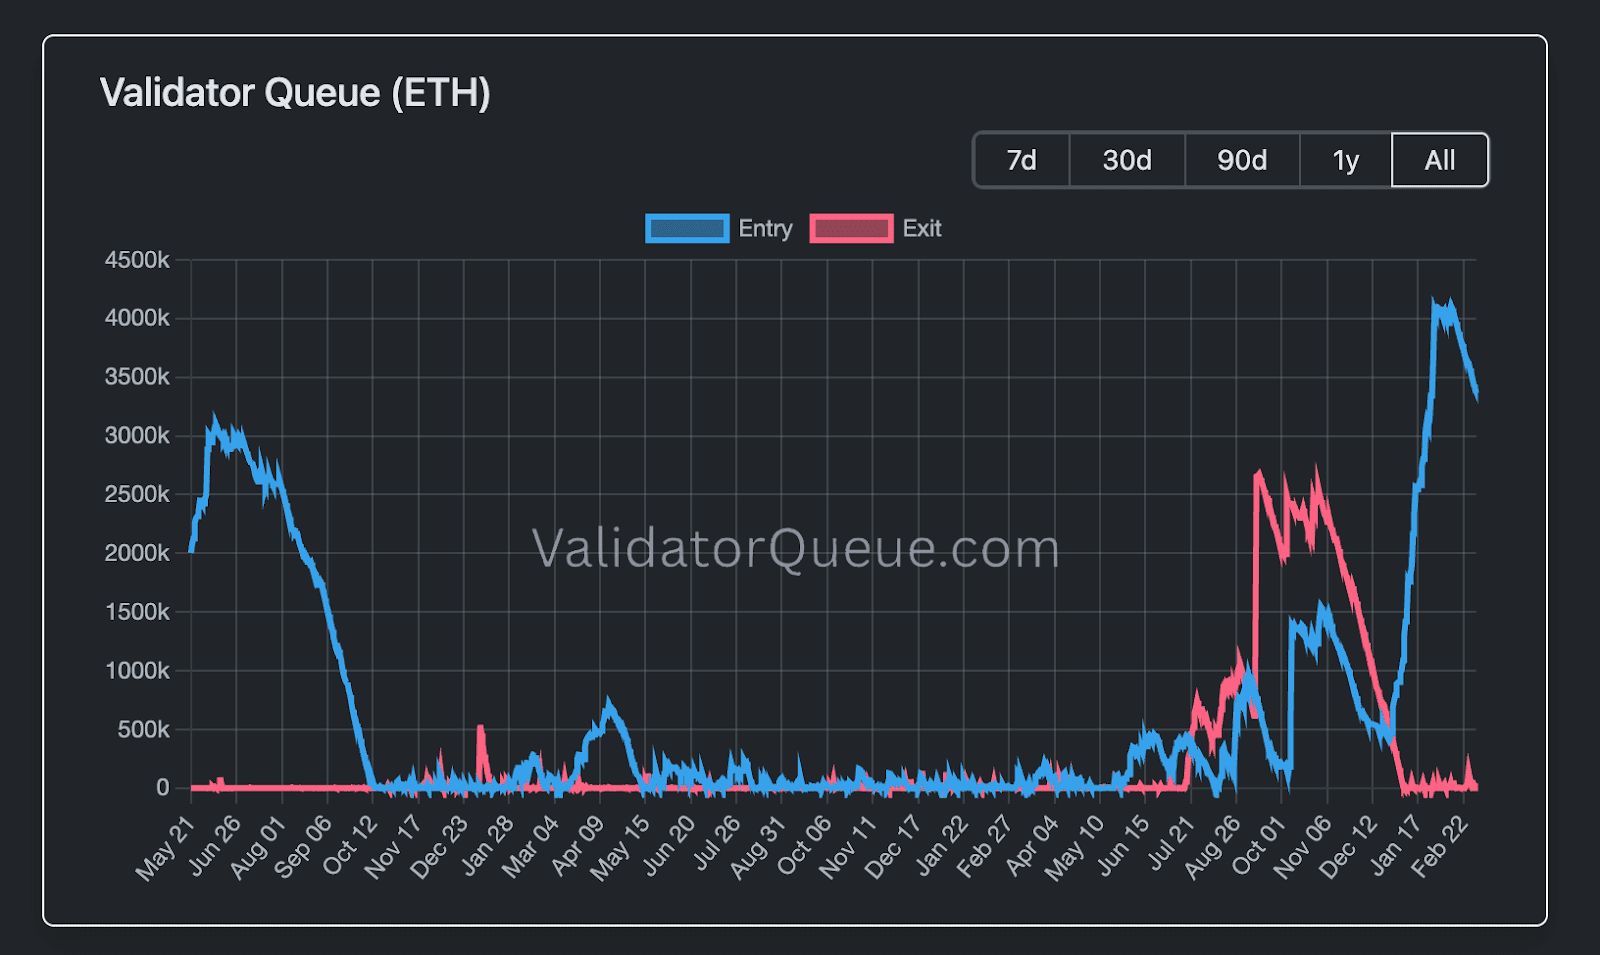The width and height of the screenshot is (1600, 955).
Task: Show the 90d time range
Action: 1242,160
